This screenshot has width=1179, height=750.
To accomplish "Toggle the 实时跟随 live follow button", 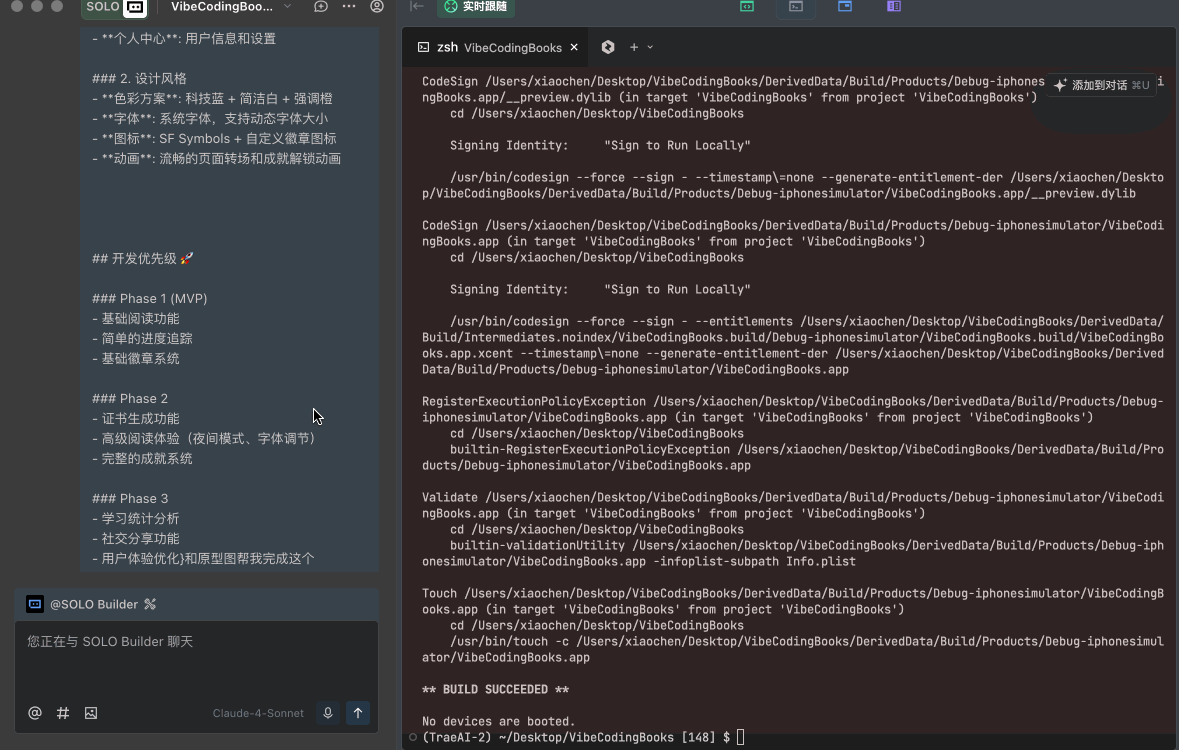I will pyautogui.click(x=477, y=7).
